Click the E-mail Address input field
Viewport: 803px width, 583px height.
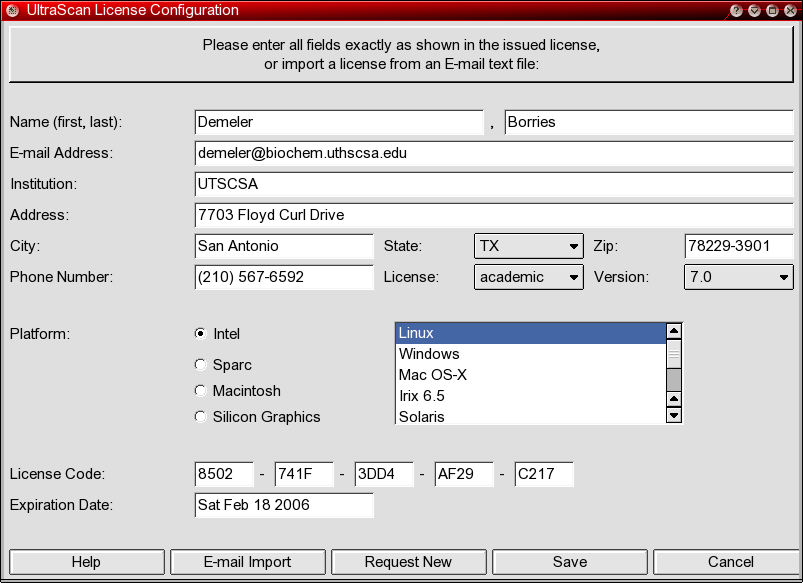tap(494, 154)
